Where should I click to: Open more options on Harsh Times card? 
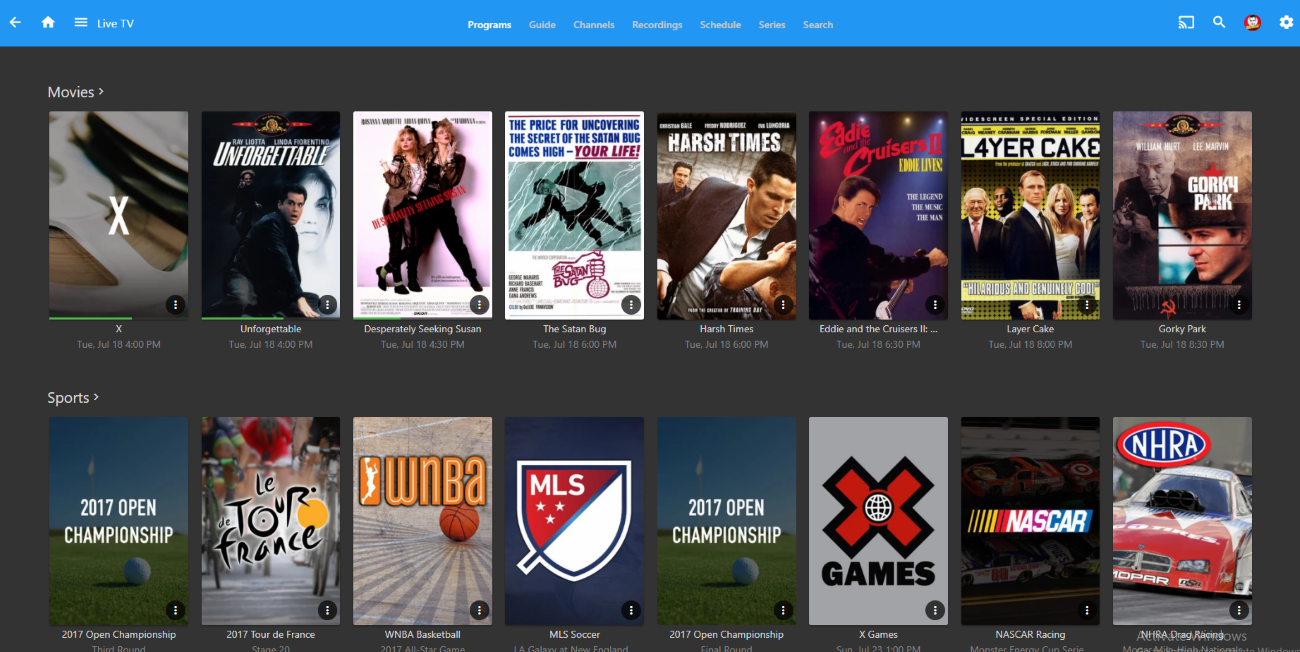click(783, 304)
